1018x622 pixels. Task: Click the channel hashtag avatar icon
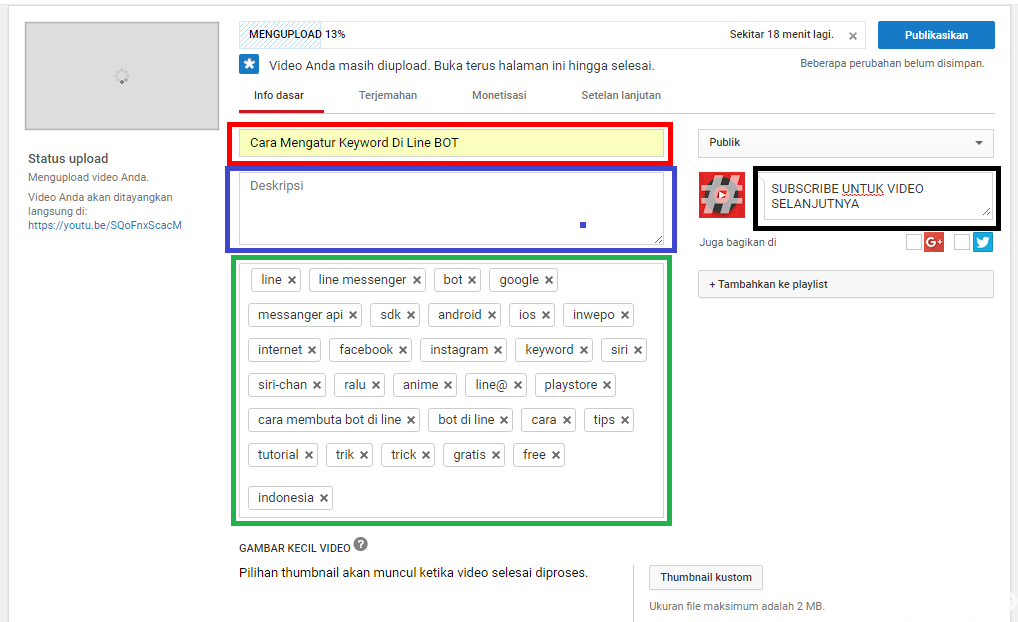[722, 195]
